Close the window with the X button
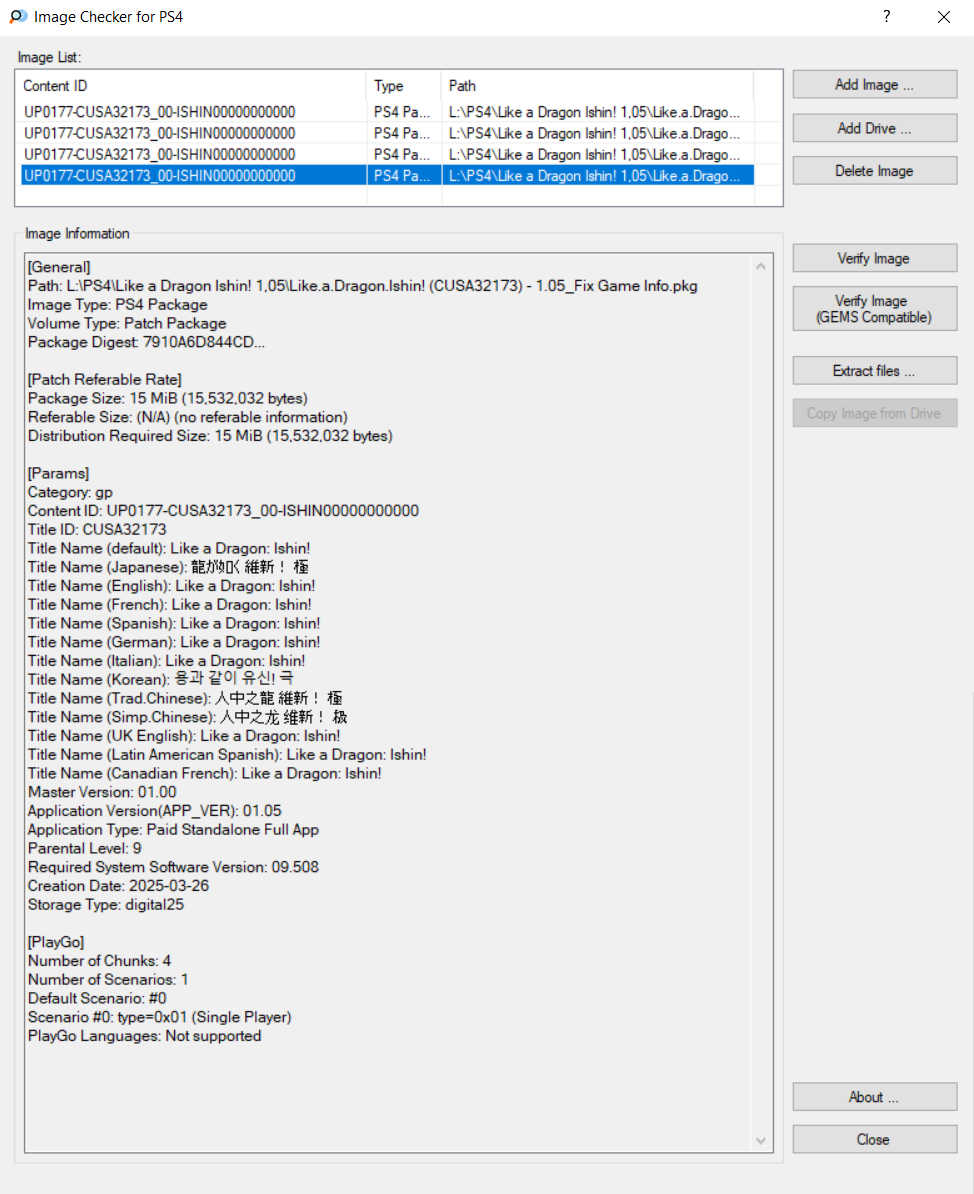 944,17
